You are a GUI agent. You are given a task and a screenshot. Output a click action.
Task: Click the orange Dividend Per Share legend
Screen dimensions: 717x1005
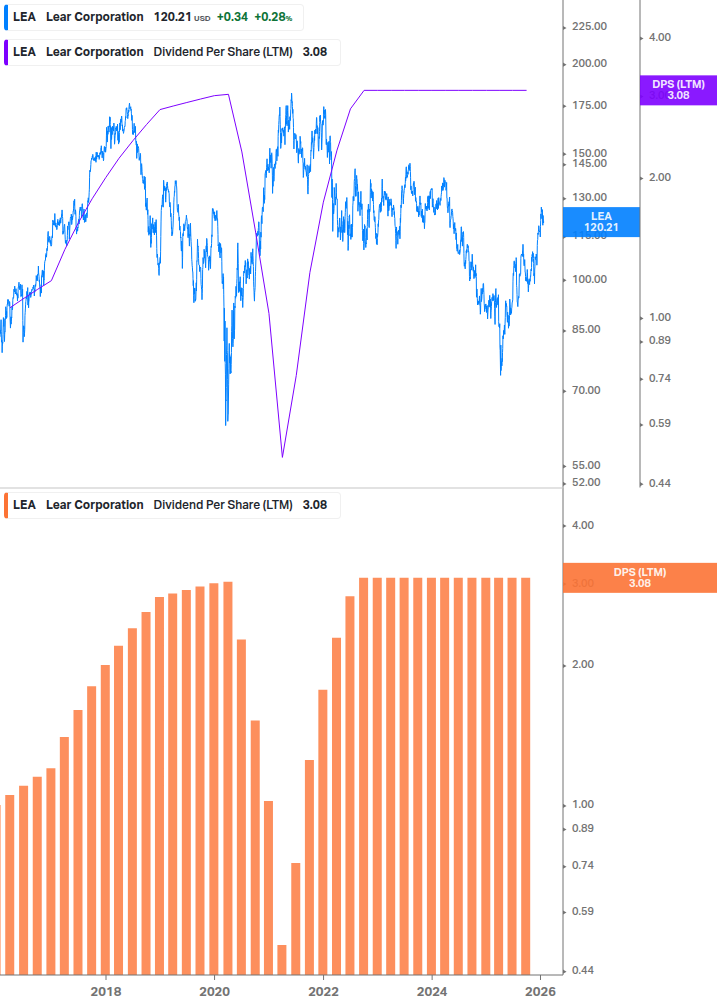171,505
